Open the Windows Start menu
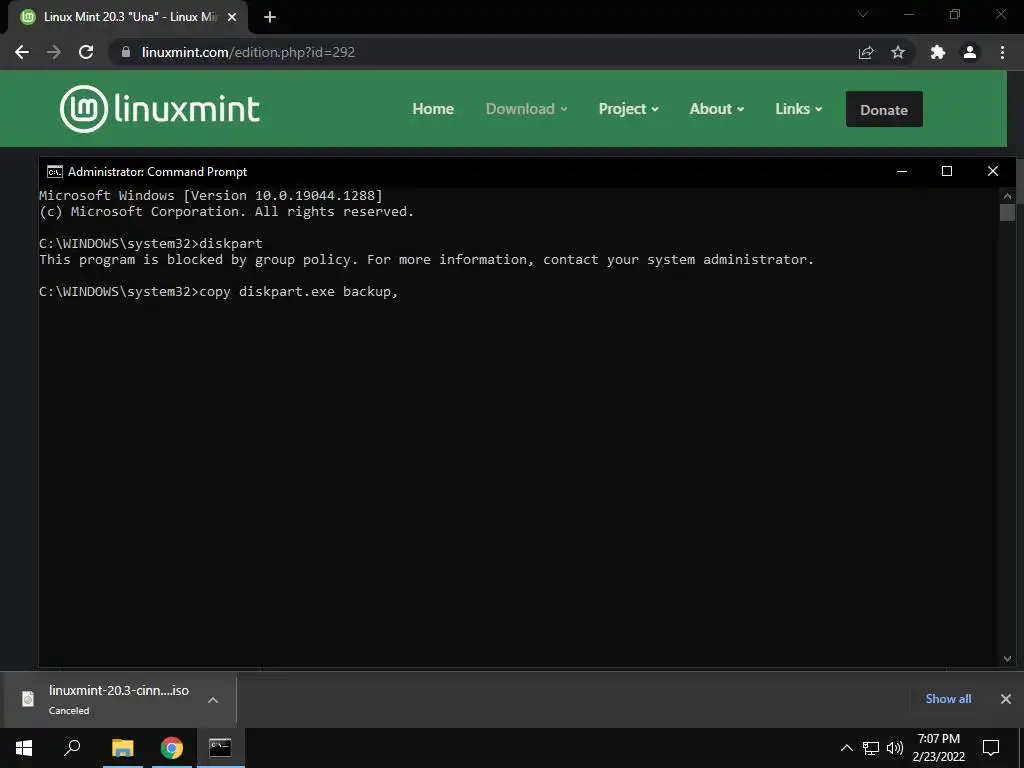1024x768 pixels. 24,748
